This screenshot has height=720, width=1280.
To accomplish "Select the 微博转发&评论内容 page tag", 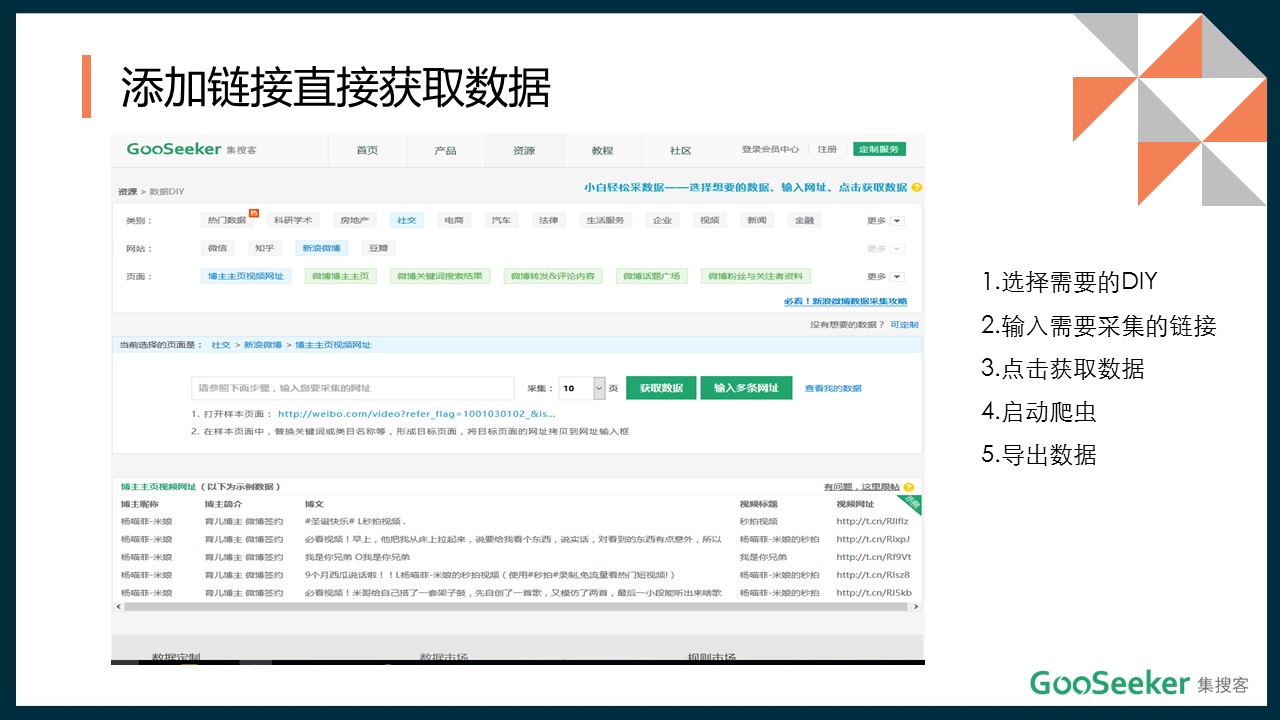I will click(553, 276).
